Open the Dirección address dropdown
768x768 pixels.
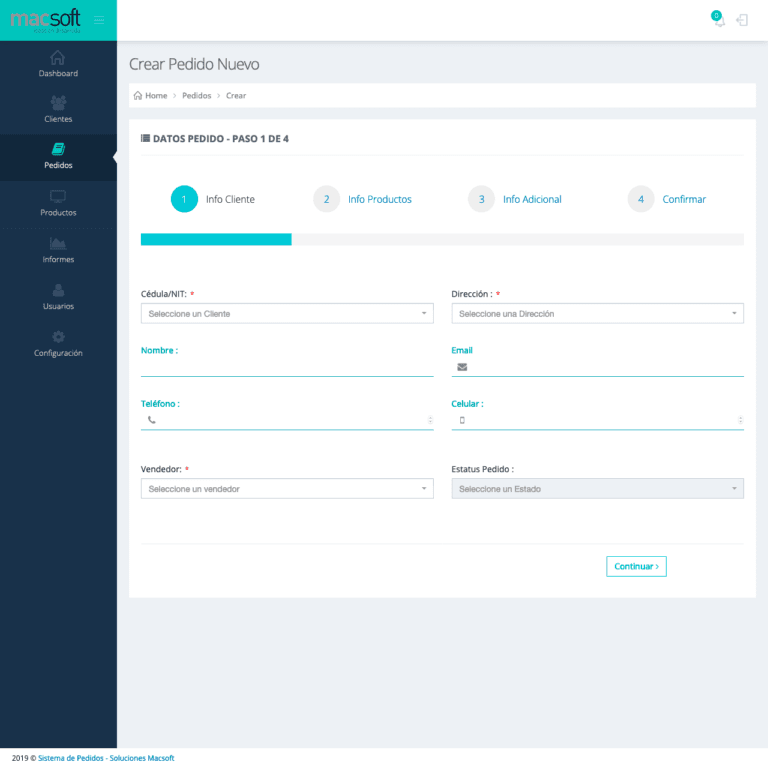pos(597,314)
